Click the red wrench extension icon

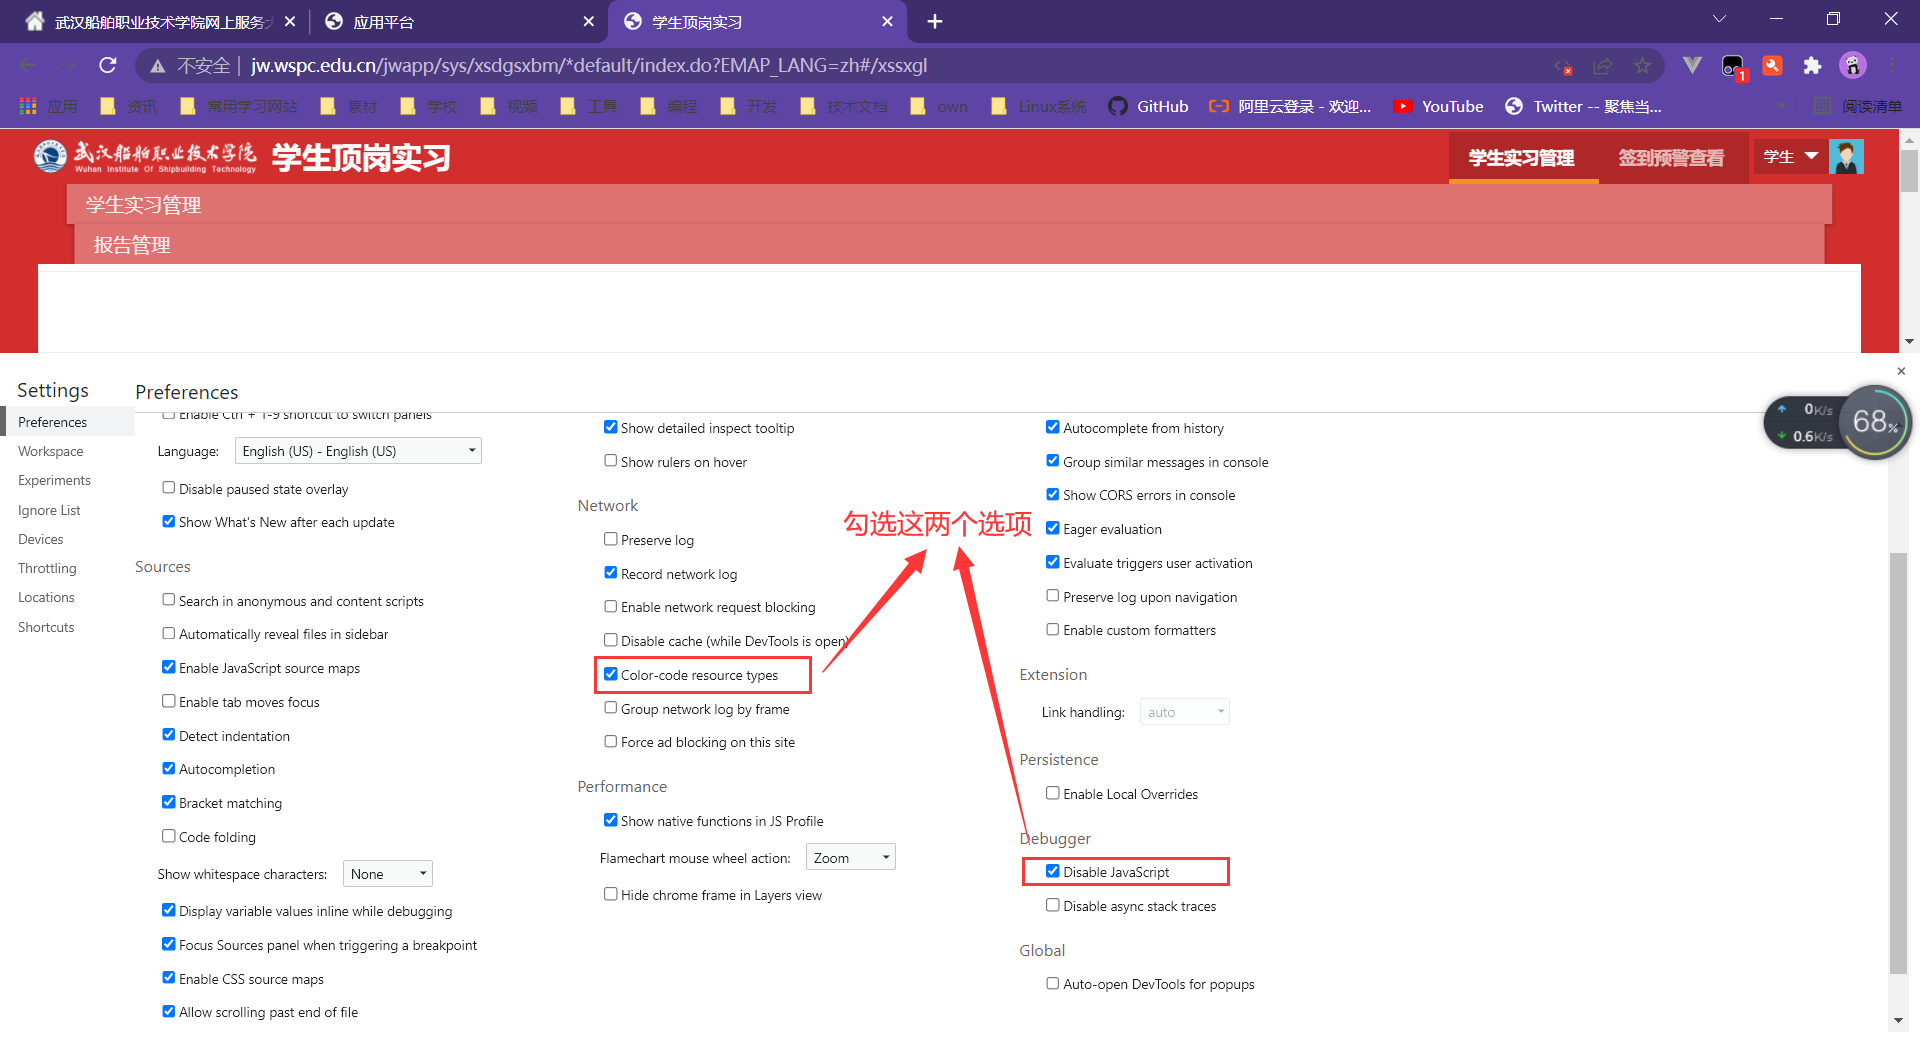pyautogui.click(x=1772, y=66)
